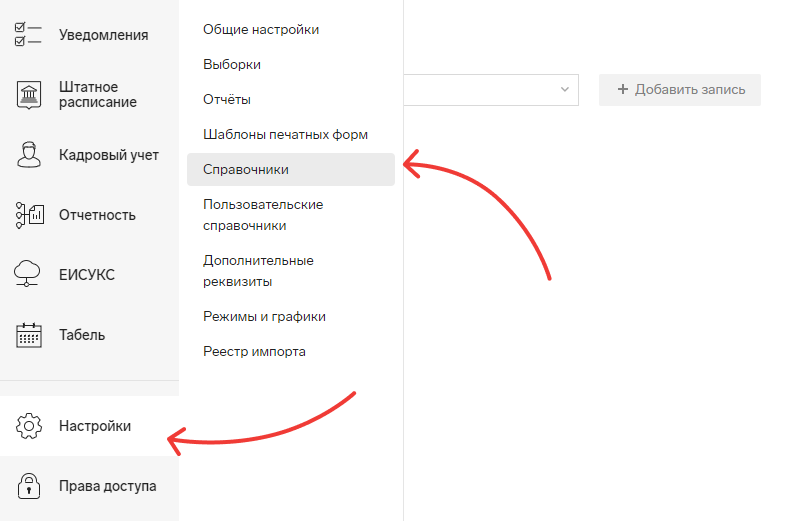Expand the dropdown chevron beside Добавить запись
803x521 pixels.
[564, 89]
